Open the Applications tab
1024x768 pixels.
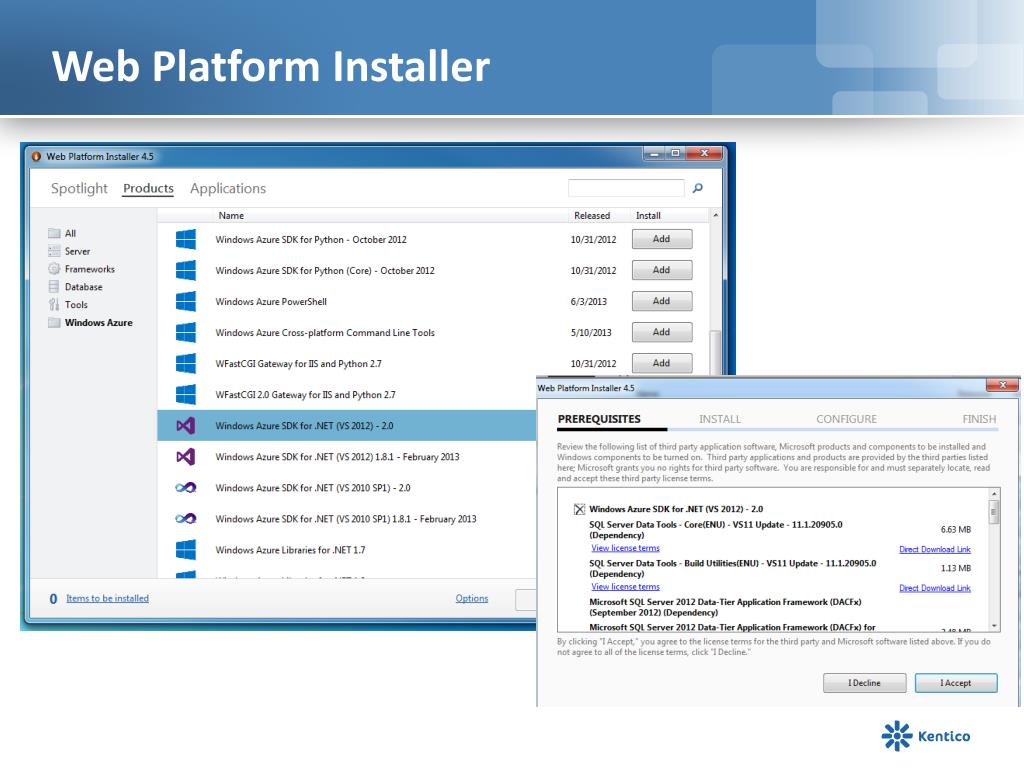[x=228, y=188]
